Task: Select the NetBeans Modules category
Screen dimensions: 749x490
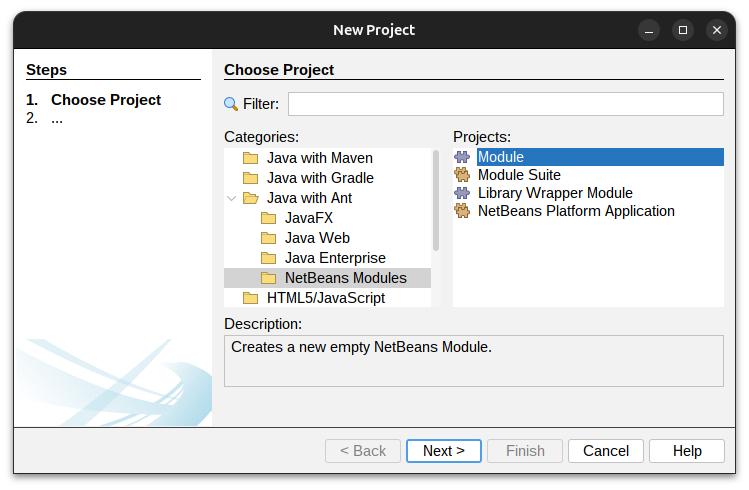Action: click(345, 278)
